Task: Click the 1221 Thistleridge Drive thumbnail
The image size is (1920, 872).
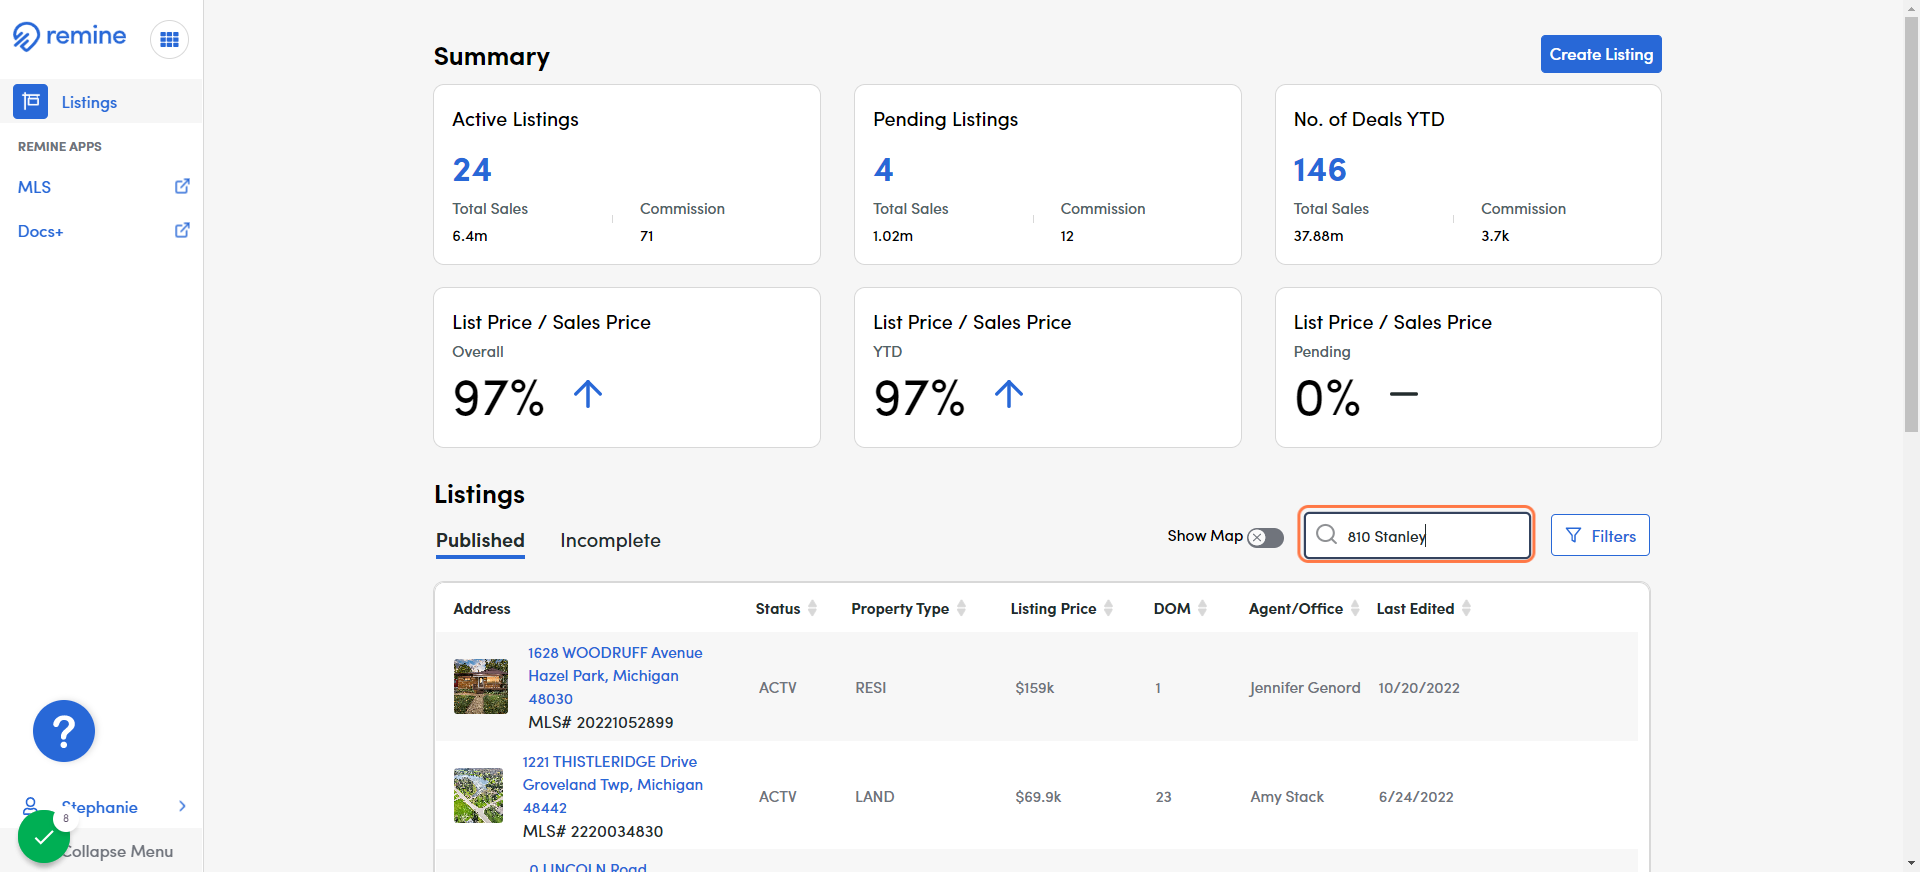Action: (479, 795)
